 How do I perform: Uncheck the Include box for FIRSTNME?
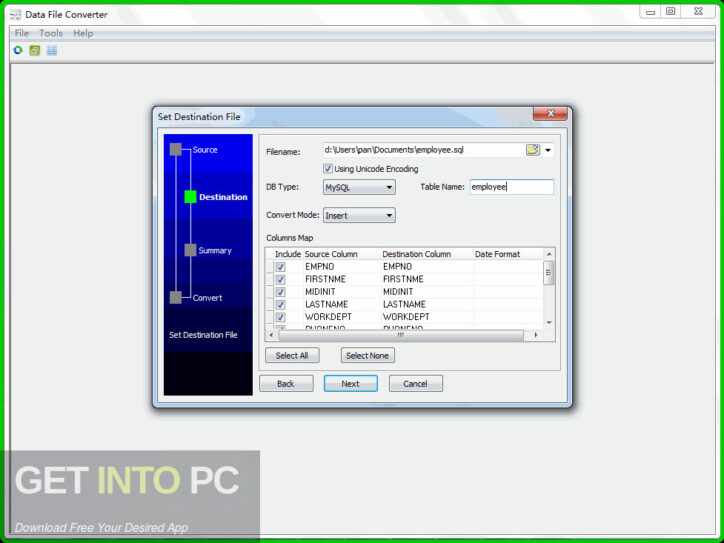tap(280, 279)
